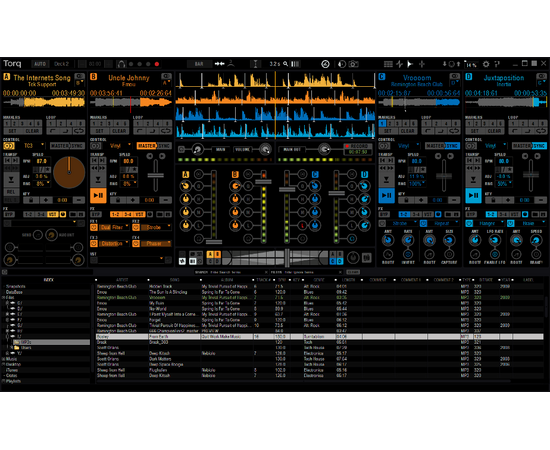Toggle SYNC on Deck D

pyautogui.click(x=539, y=146)
